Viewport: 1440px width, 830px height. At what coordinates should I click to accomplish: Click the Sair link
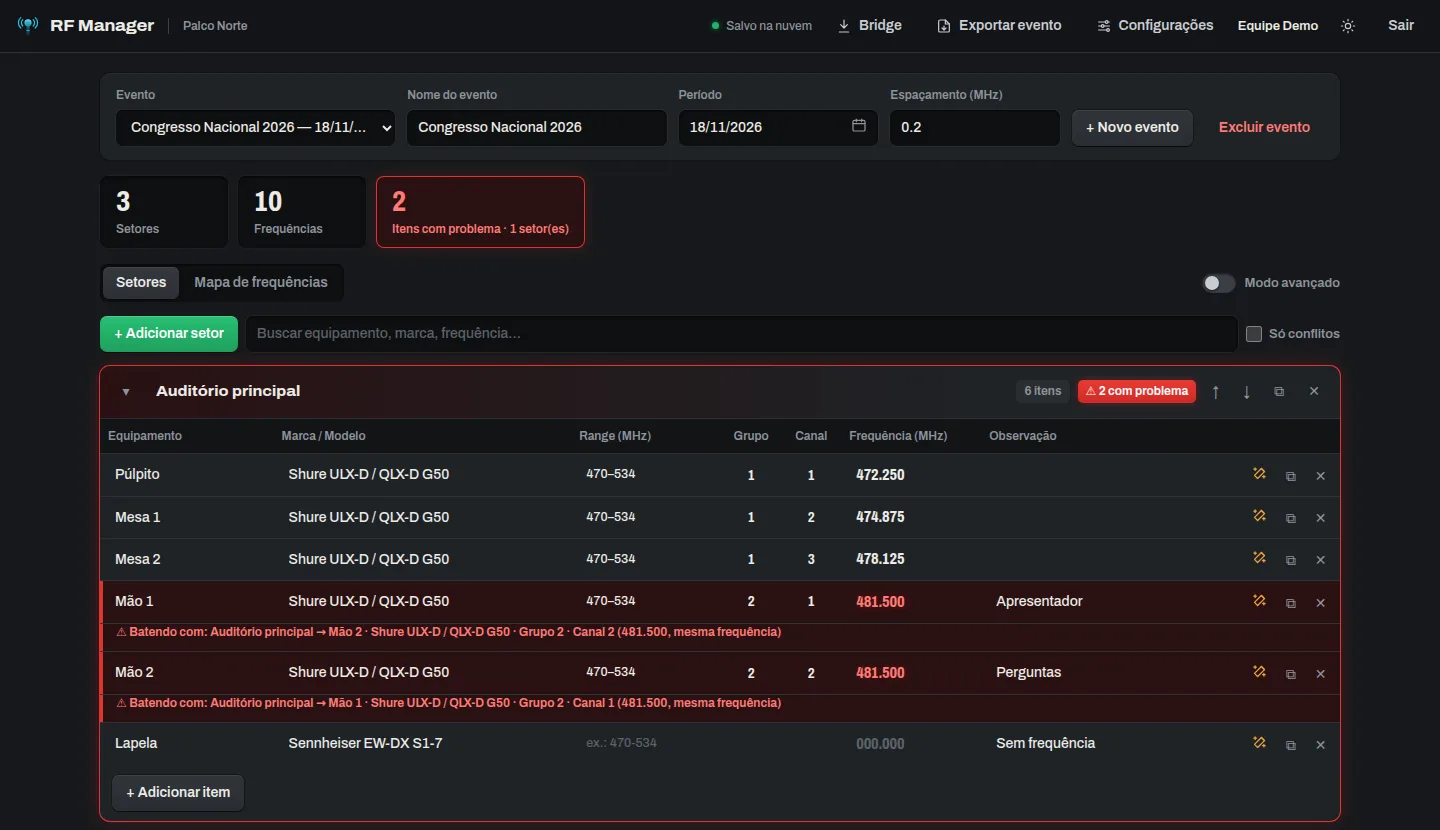point(1401,26)
